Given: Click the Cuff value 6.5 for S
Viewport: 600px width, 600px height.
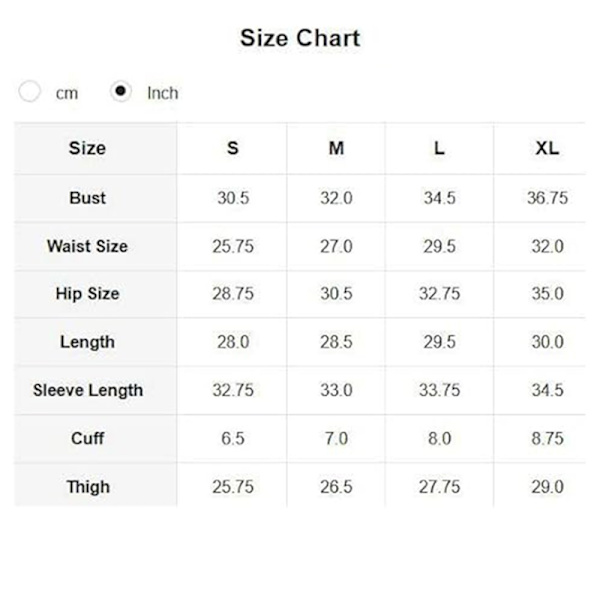Looking at the screenshot, I should coord(232,438).
